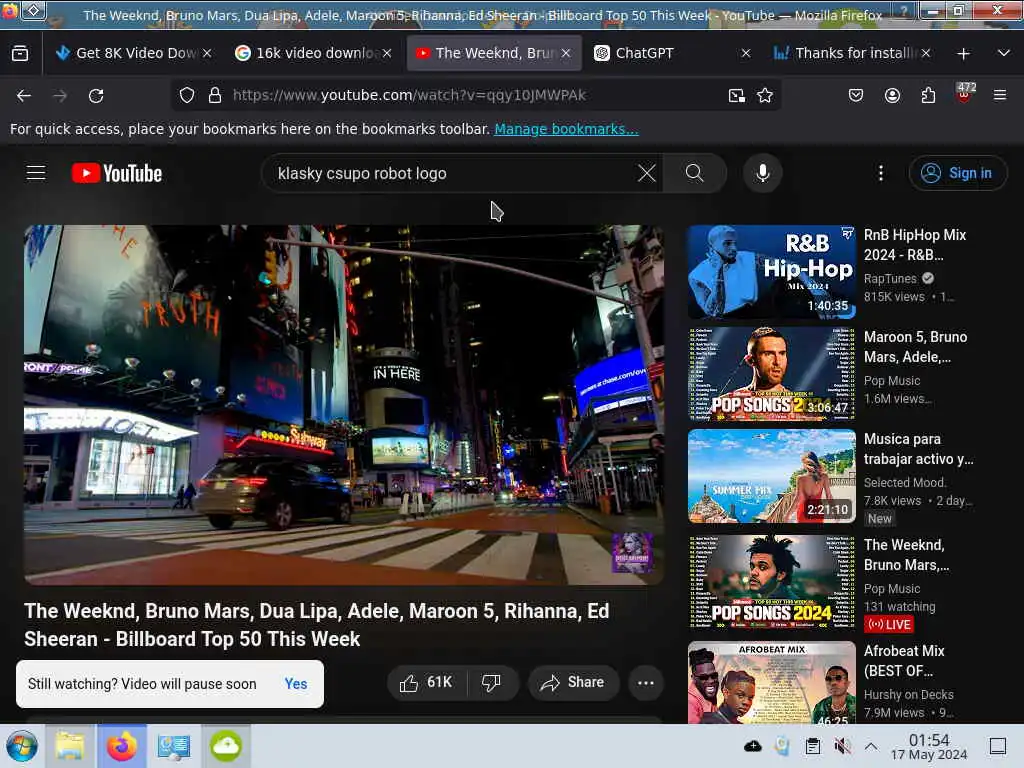Open the YouTube guide hamburger menu

[36, 173]
